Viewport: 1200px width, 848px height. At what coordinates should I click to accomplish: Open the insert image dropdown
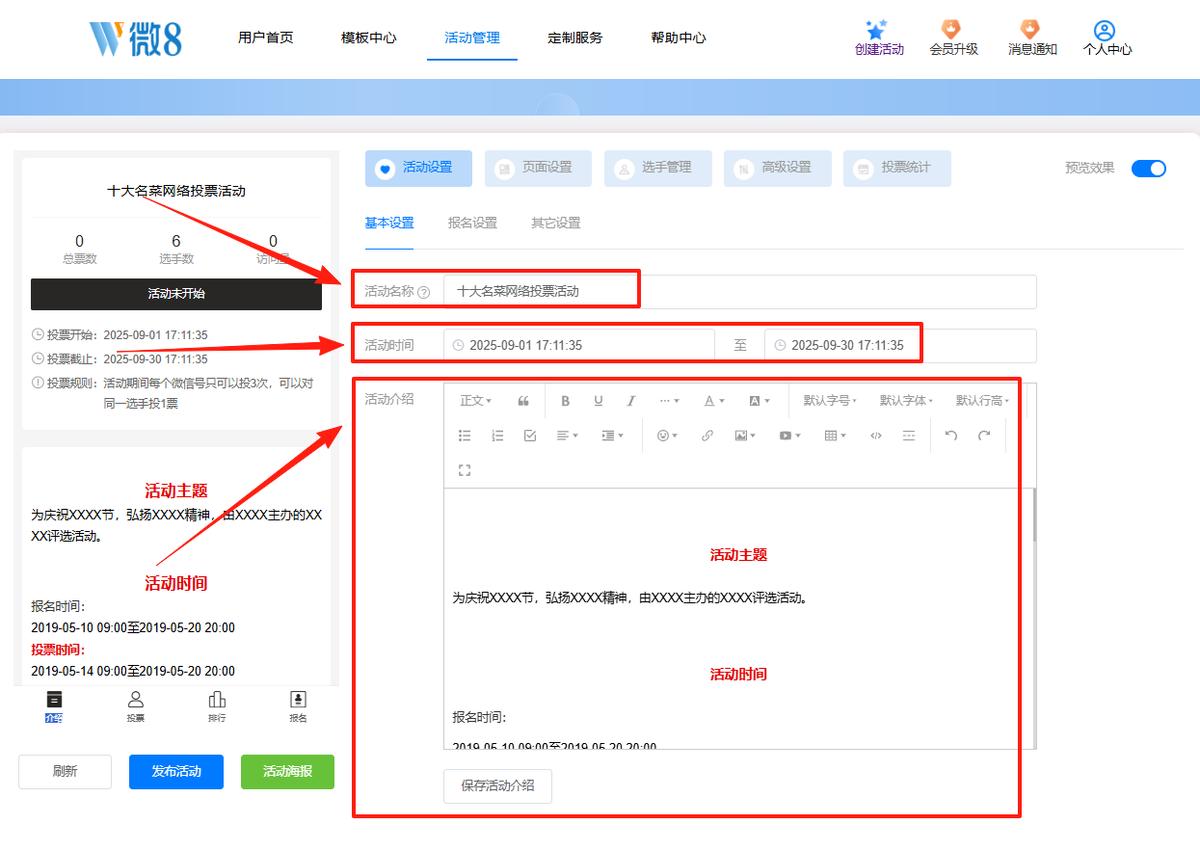pyautogui.click(x=745, y=435)
